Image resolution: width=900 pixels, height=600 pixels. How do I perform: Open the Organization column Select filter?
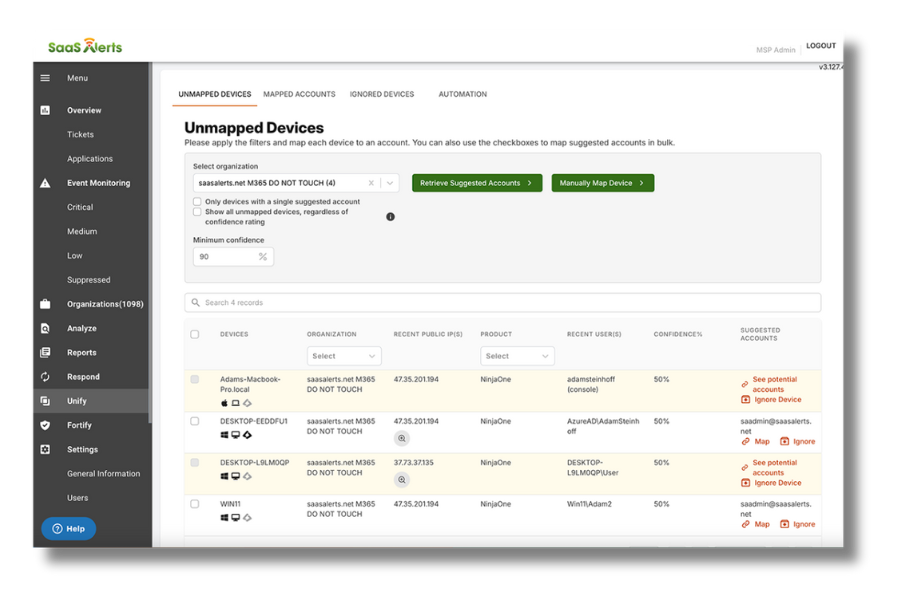point(344,356)
